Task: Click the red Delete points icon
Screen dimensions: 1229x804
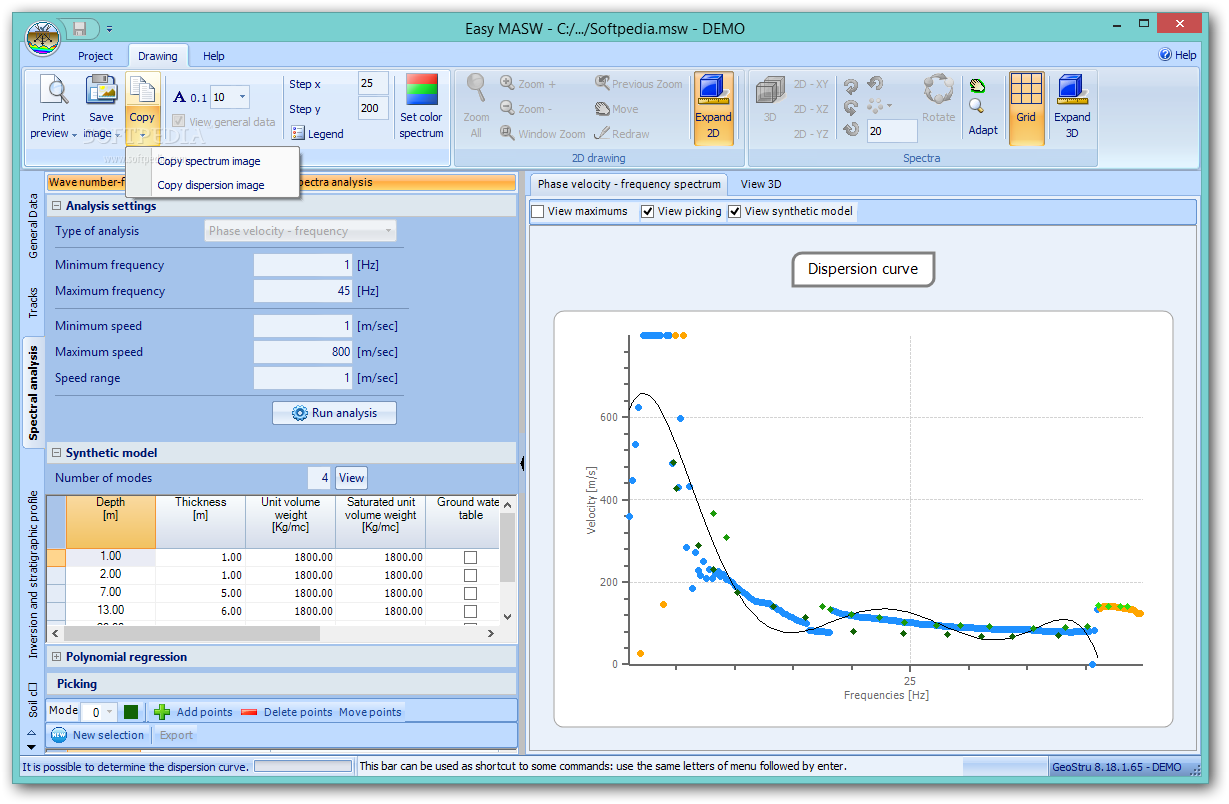Action: point(249,712)
